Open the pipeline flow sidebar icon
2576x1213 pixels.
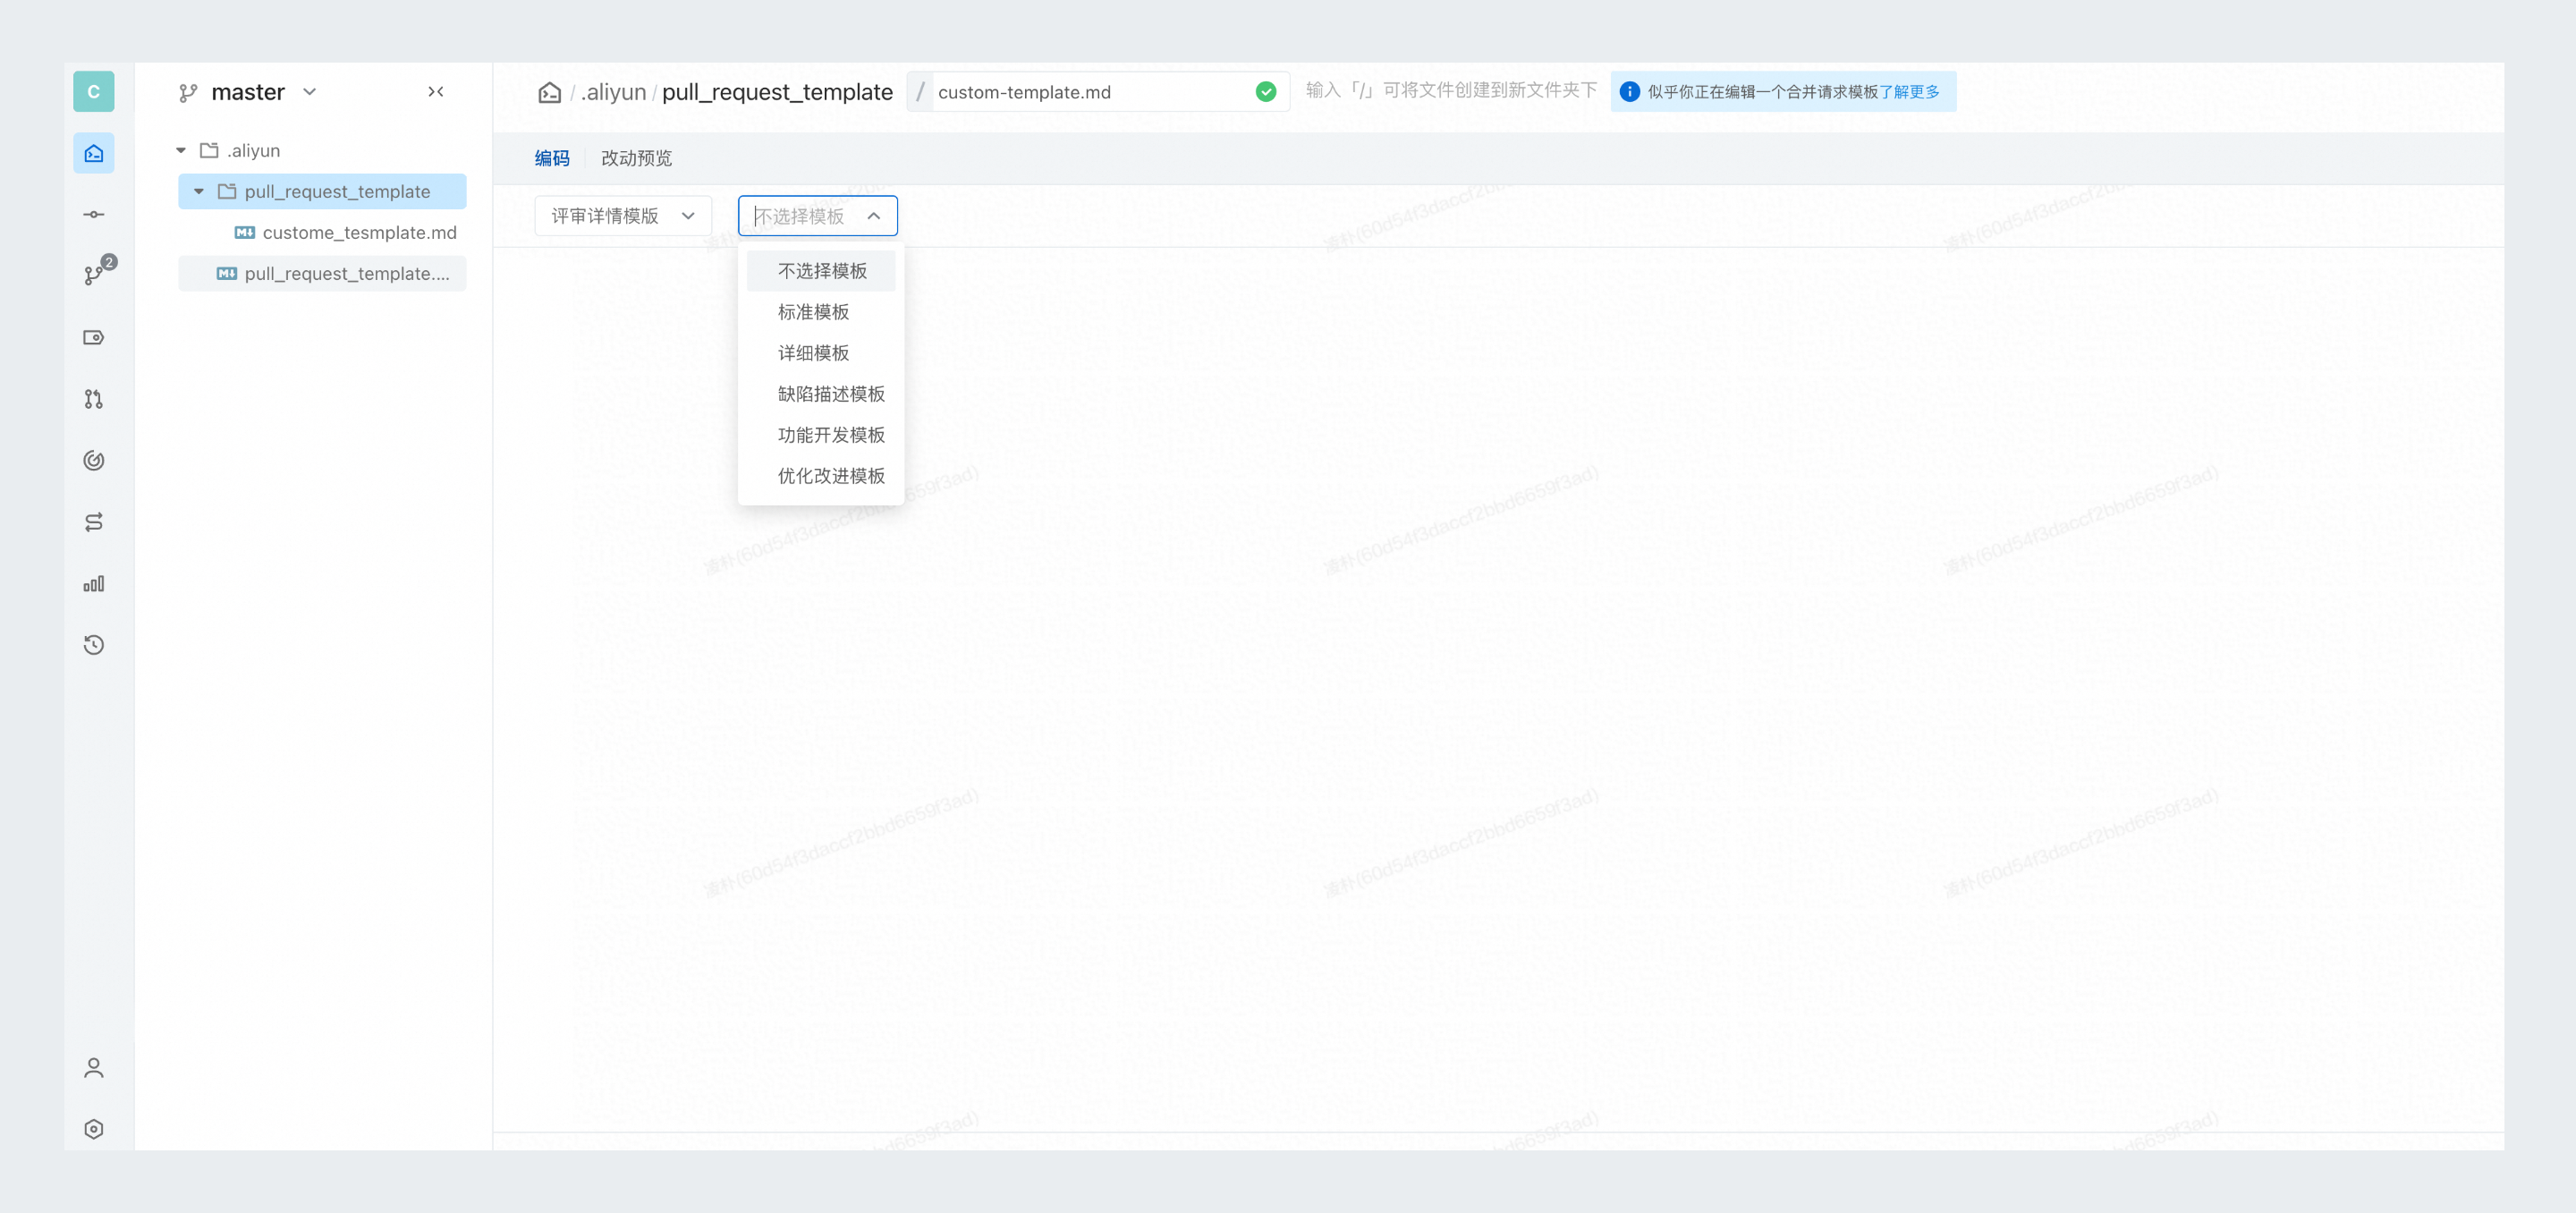94,522
